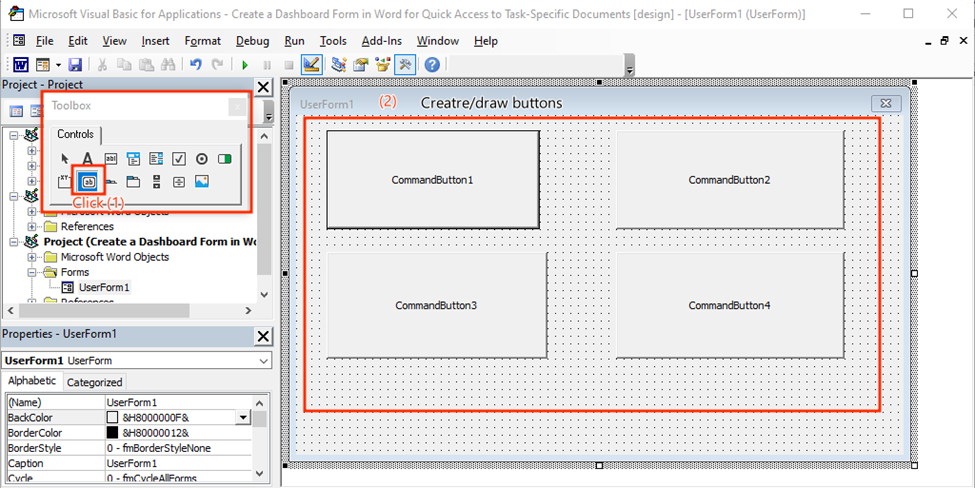Open the Insert menu
Image resolution: width=975 pixels, height=488 pixels.
(155, 41)
